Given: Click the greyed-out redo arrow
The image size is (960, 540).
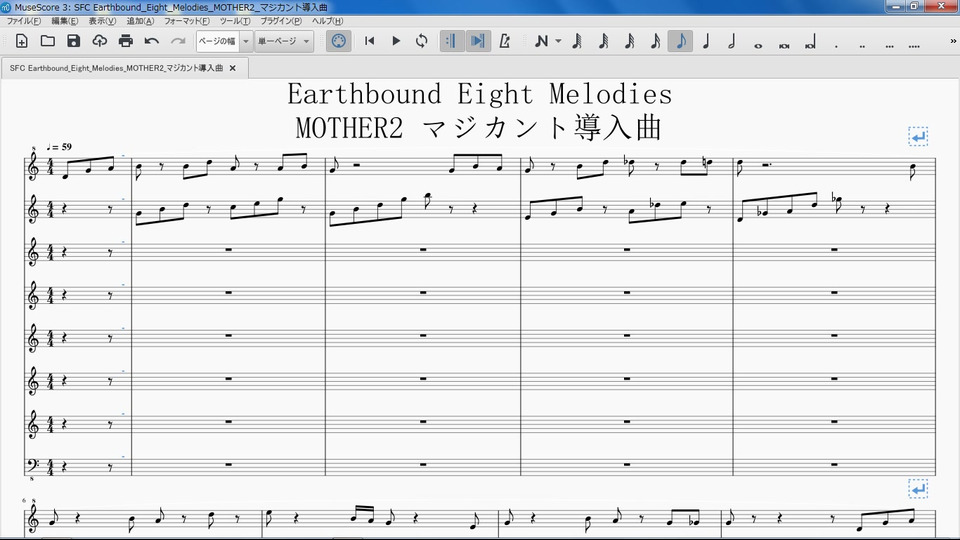Looking at the screenshot, I should 178,41.
